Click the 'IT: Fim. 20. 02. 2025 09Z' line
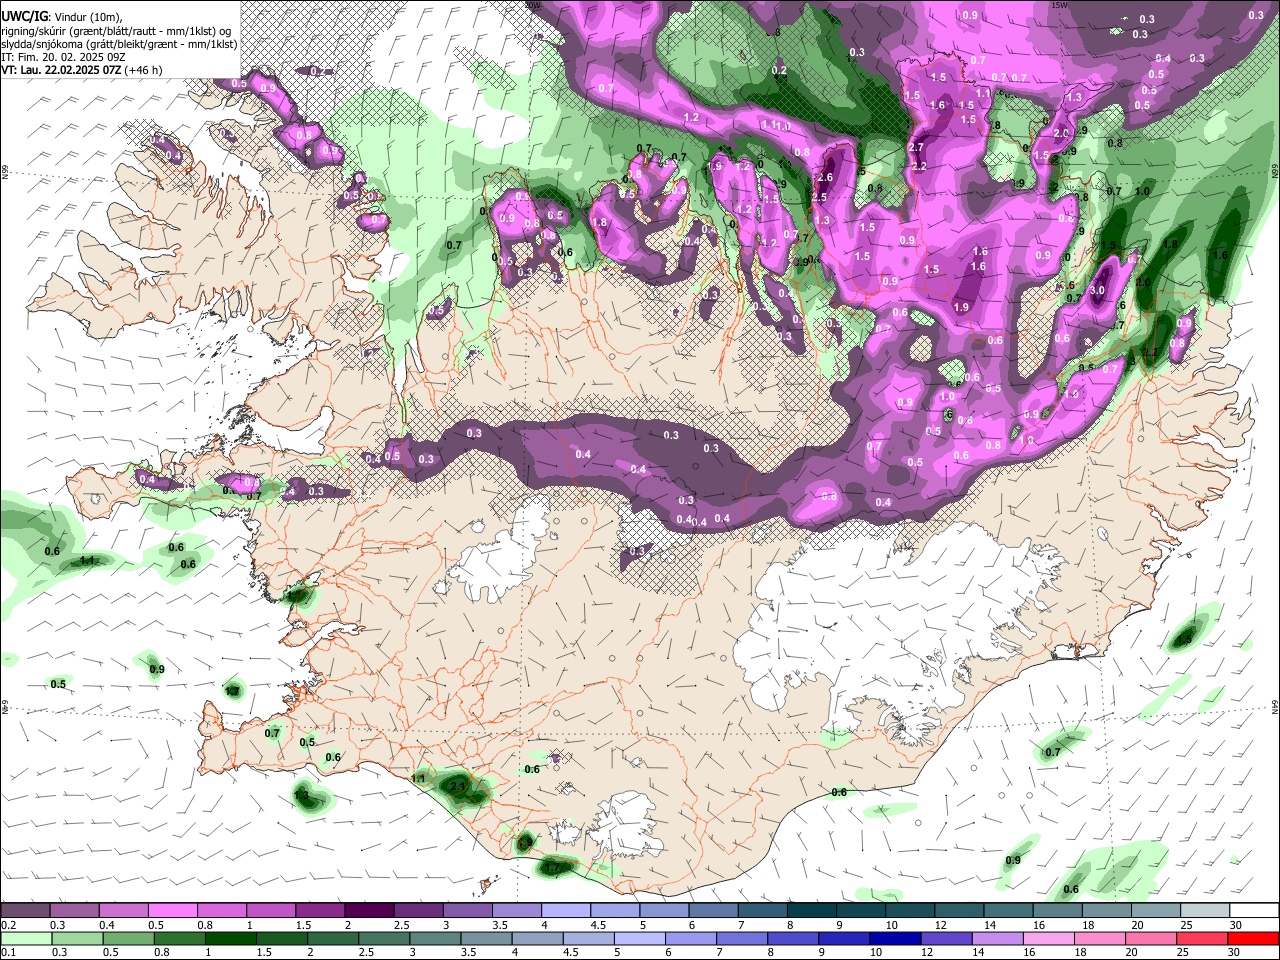1280x960 pixels. point(63,57)
